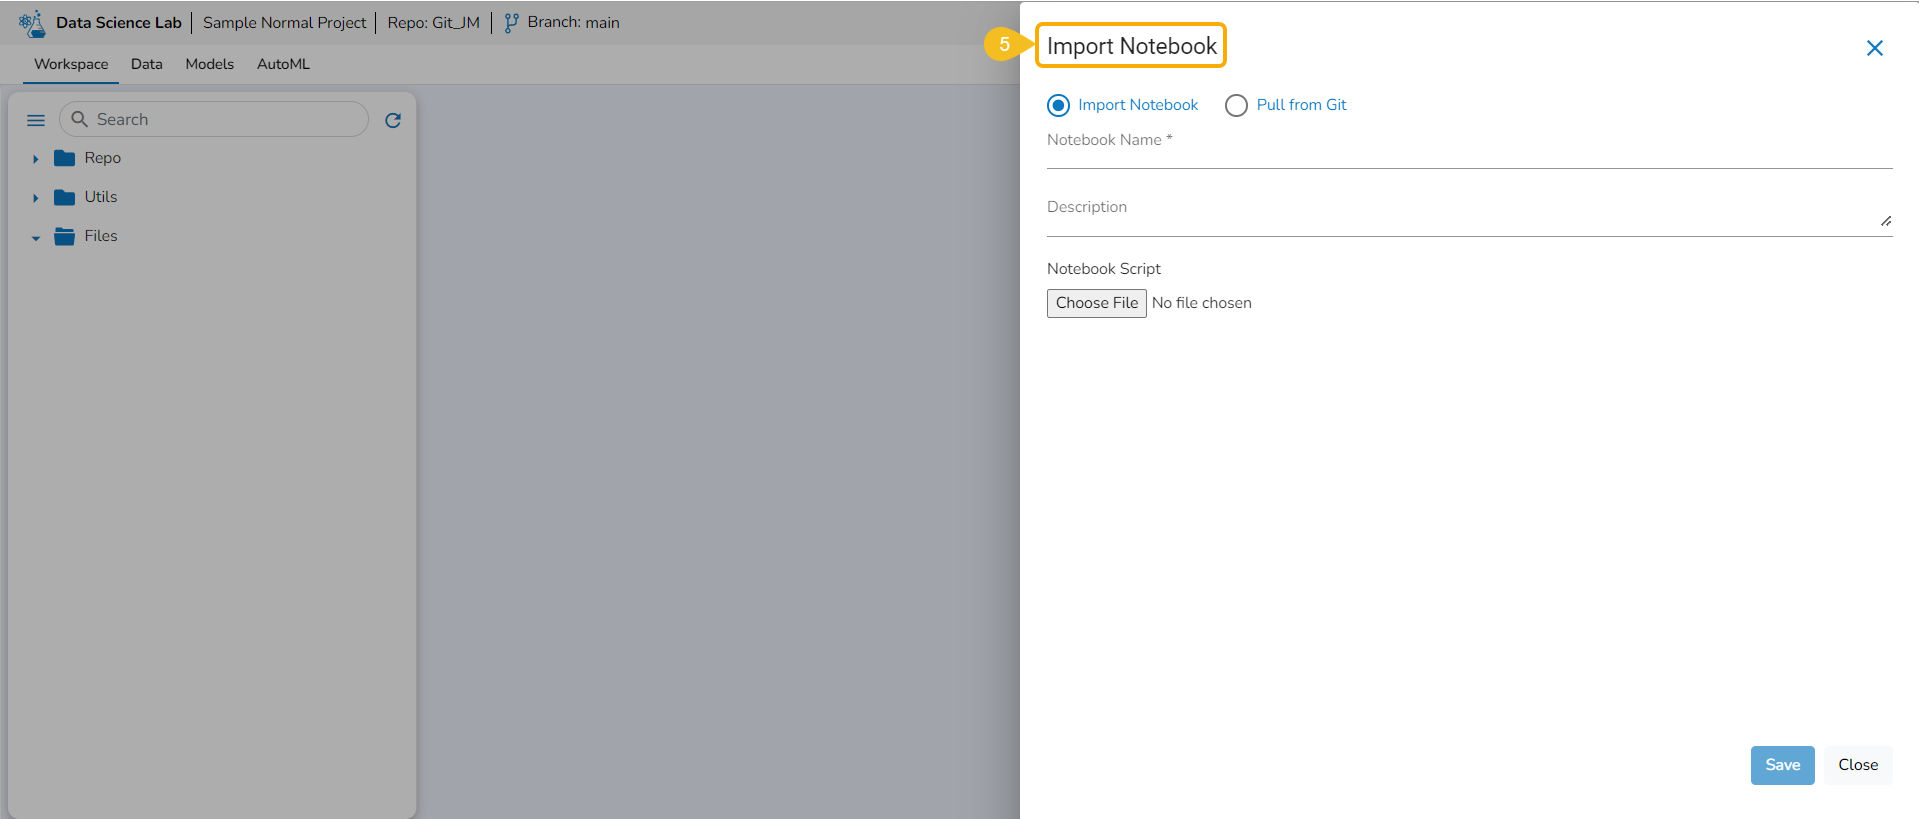Select the Pull from Git radio option

point(1236,105)
